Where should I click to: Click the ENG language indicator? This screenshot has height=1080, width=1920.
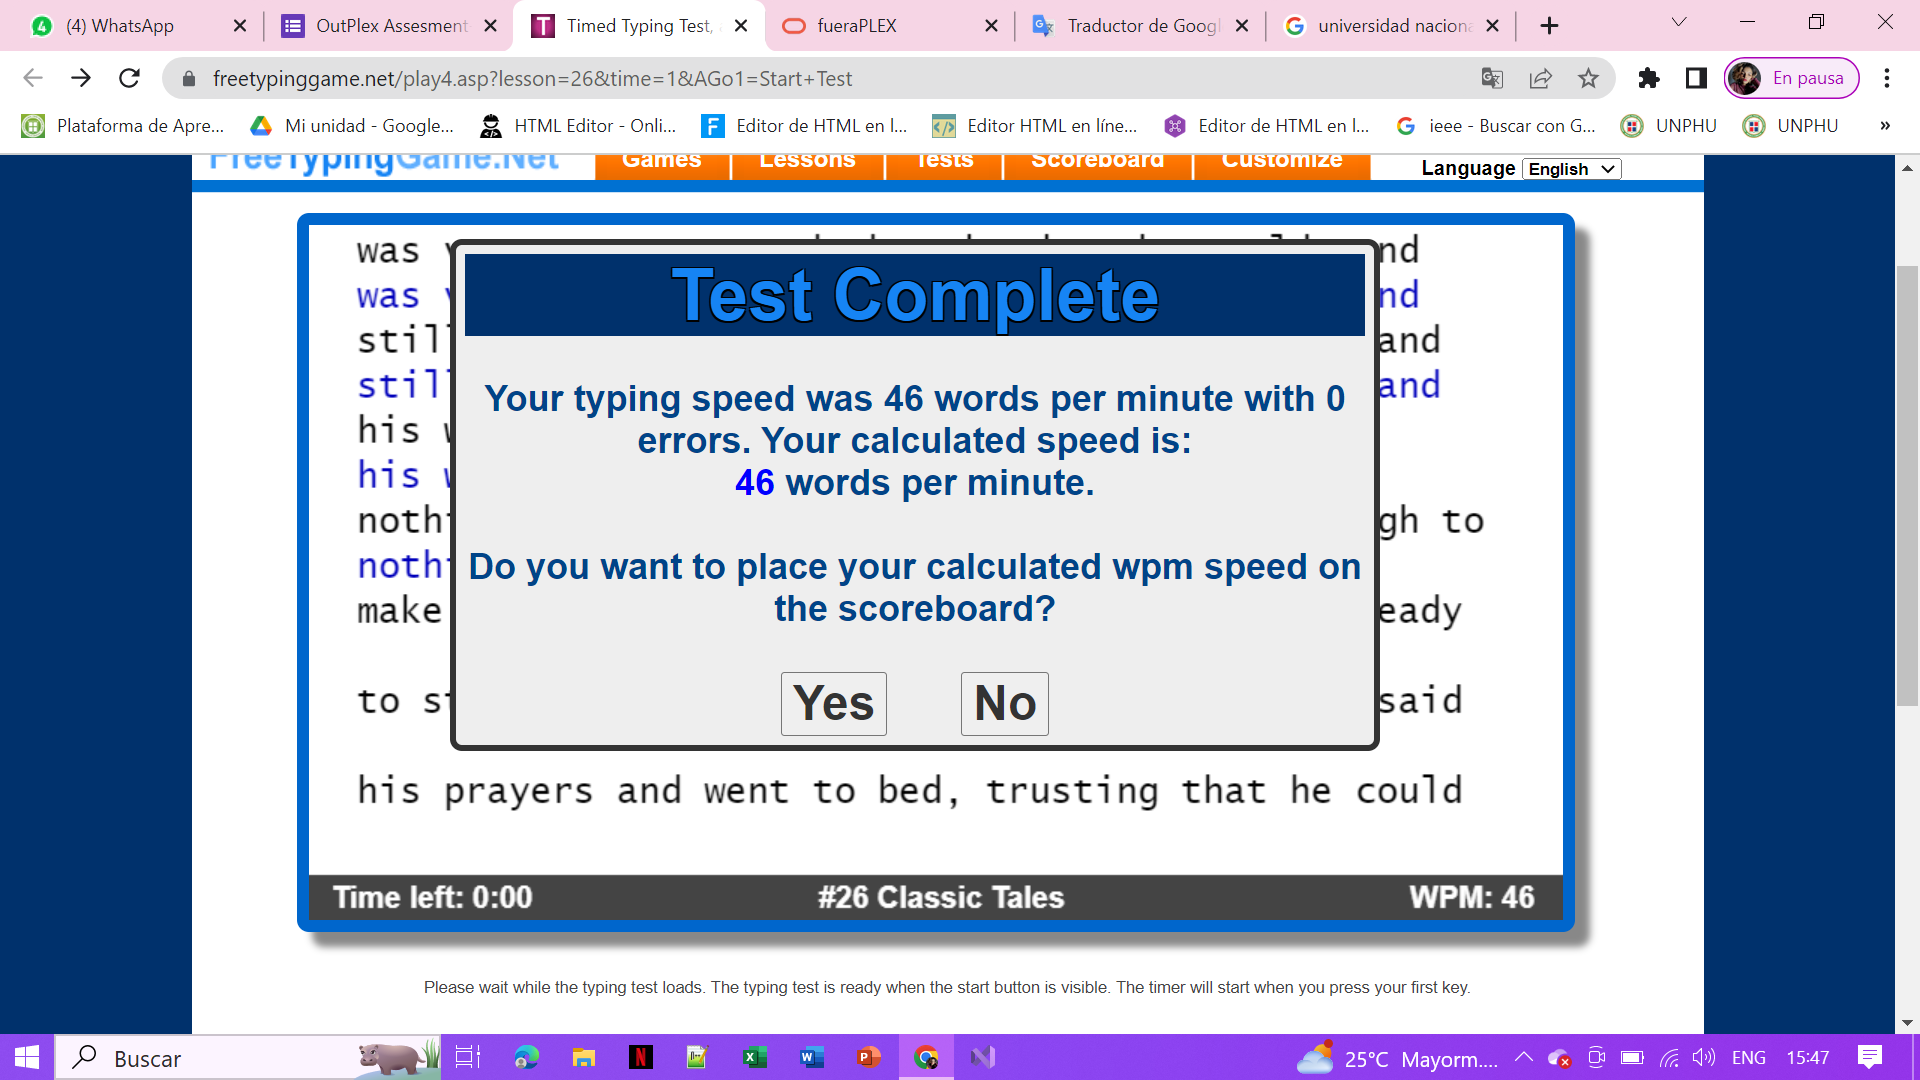1748,1057
